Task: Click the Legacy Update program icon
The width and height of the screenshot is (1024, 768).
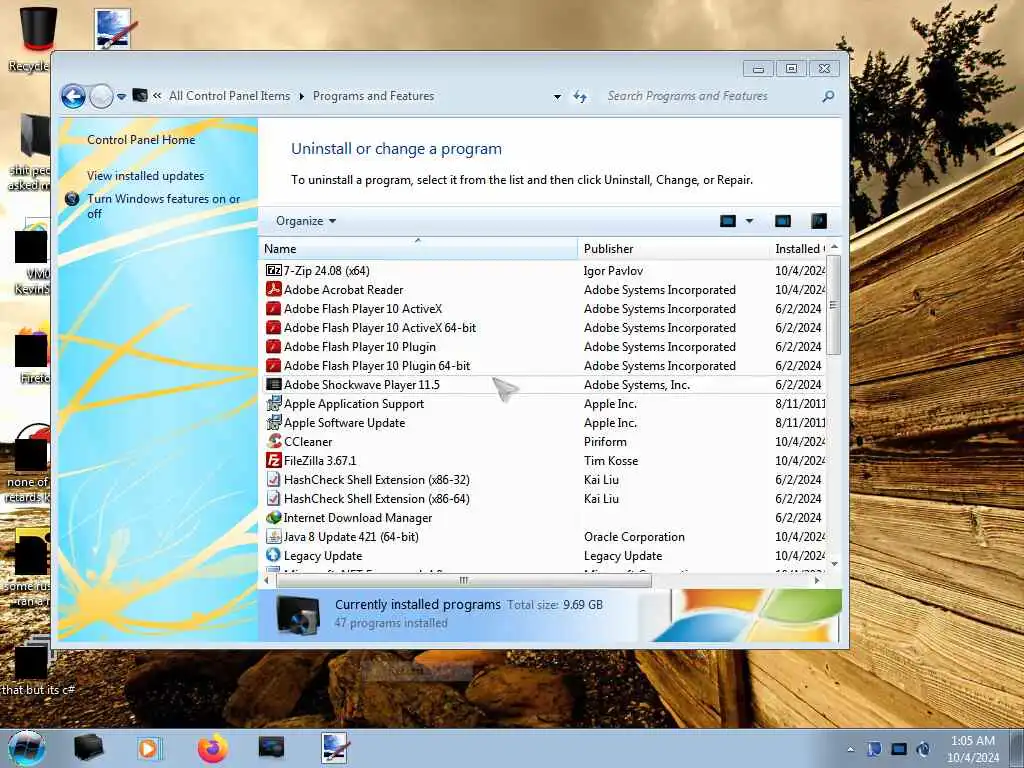Action: pos(274,555)
